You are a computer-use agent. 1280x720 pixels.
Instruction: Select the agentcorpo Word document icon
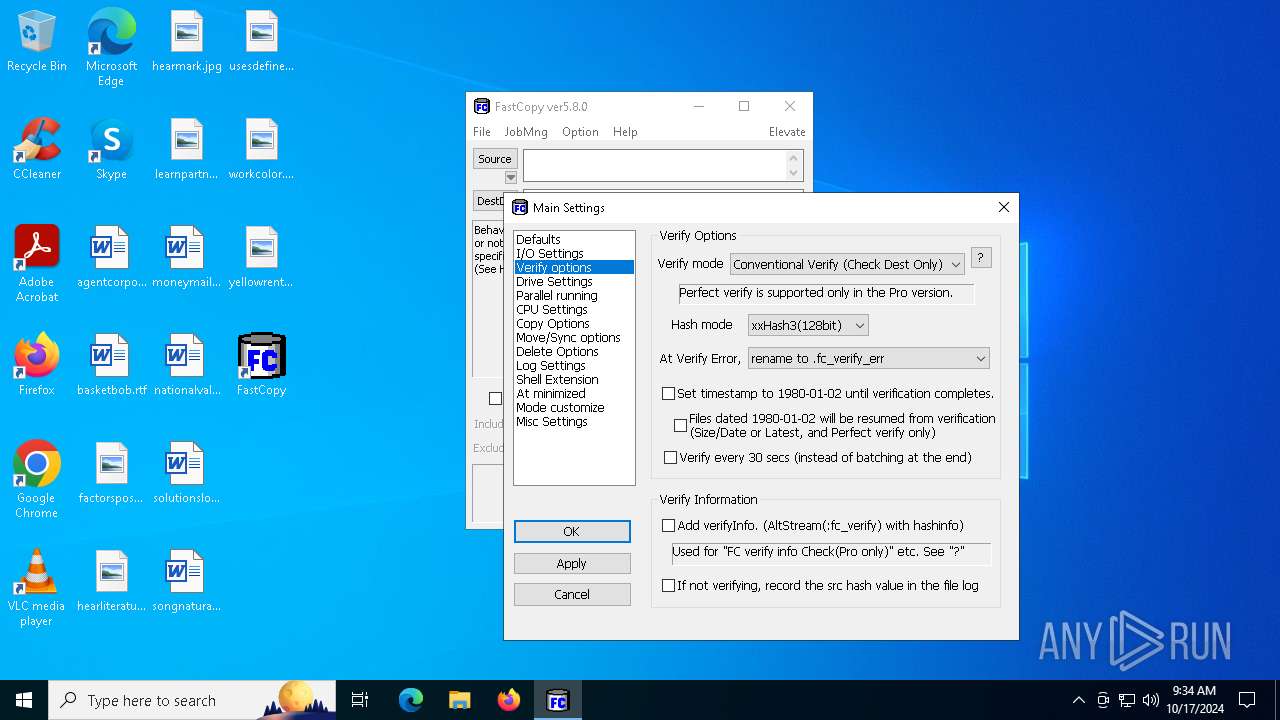[x=111, y=258]
